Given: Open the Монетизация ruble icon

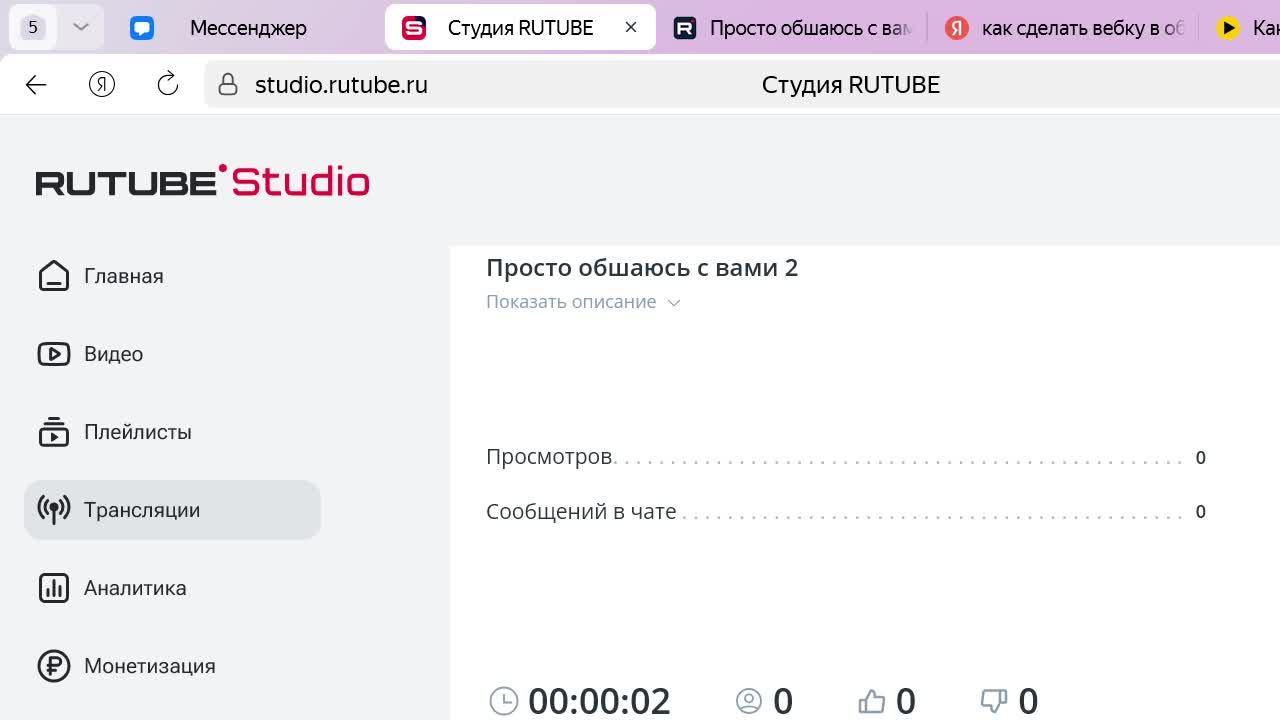Looking at the screenshot, I should tap(54, 666).
